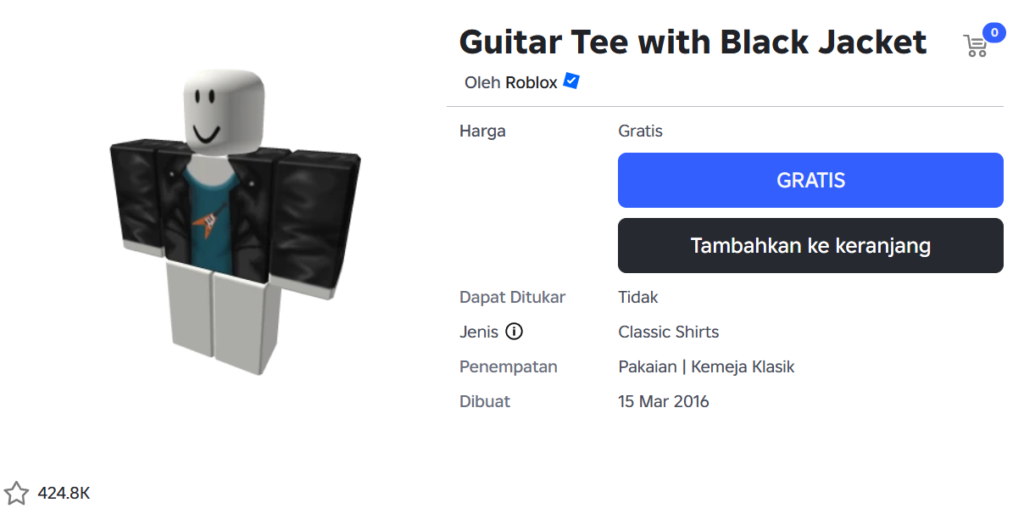The height and width of the screenshot is (514, 1024).
Task: Click the Kemeja Klasik link
Action: [x=743, y=367]
